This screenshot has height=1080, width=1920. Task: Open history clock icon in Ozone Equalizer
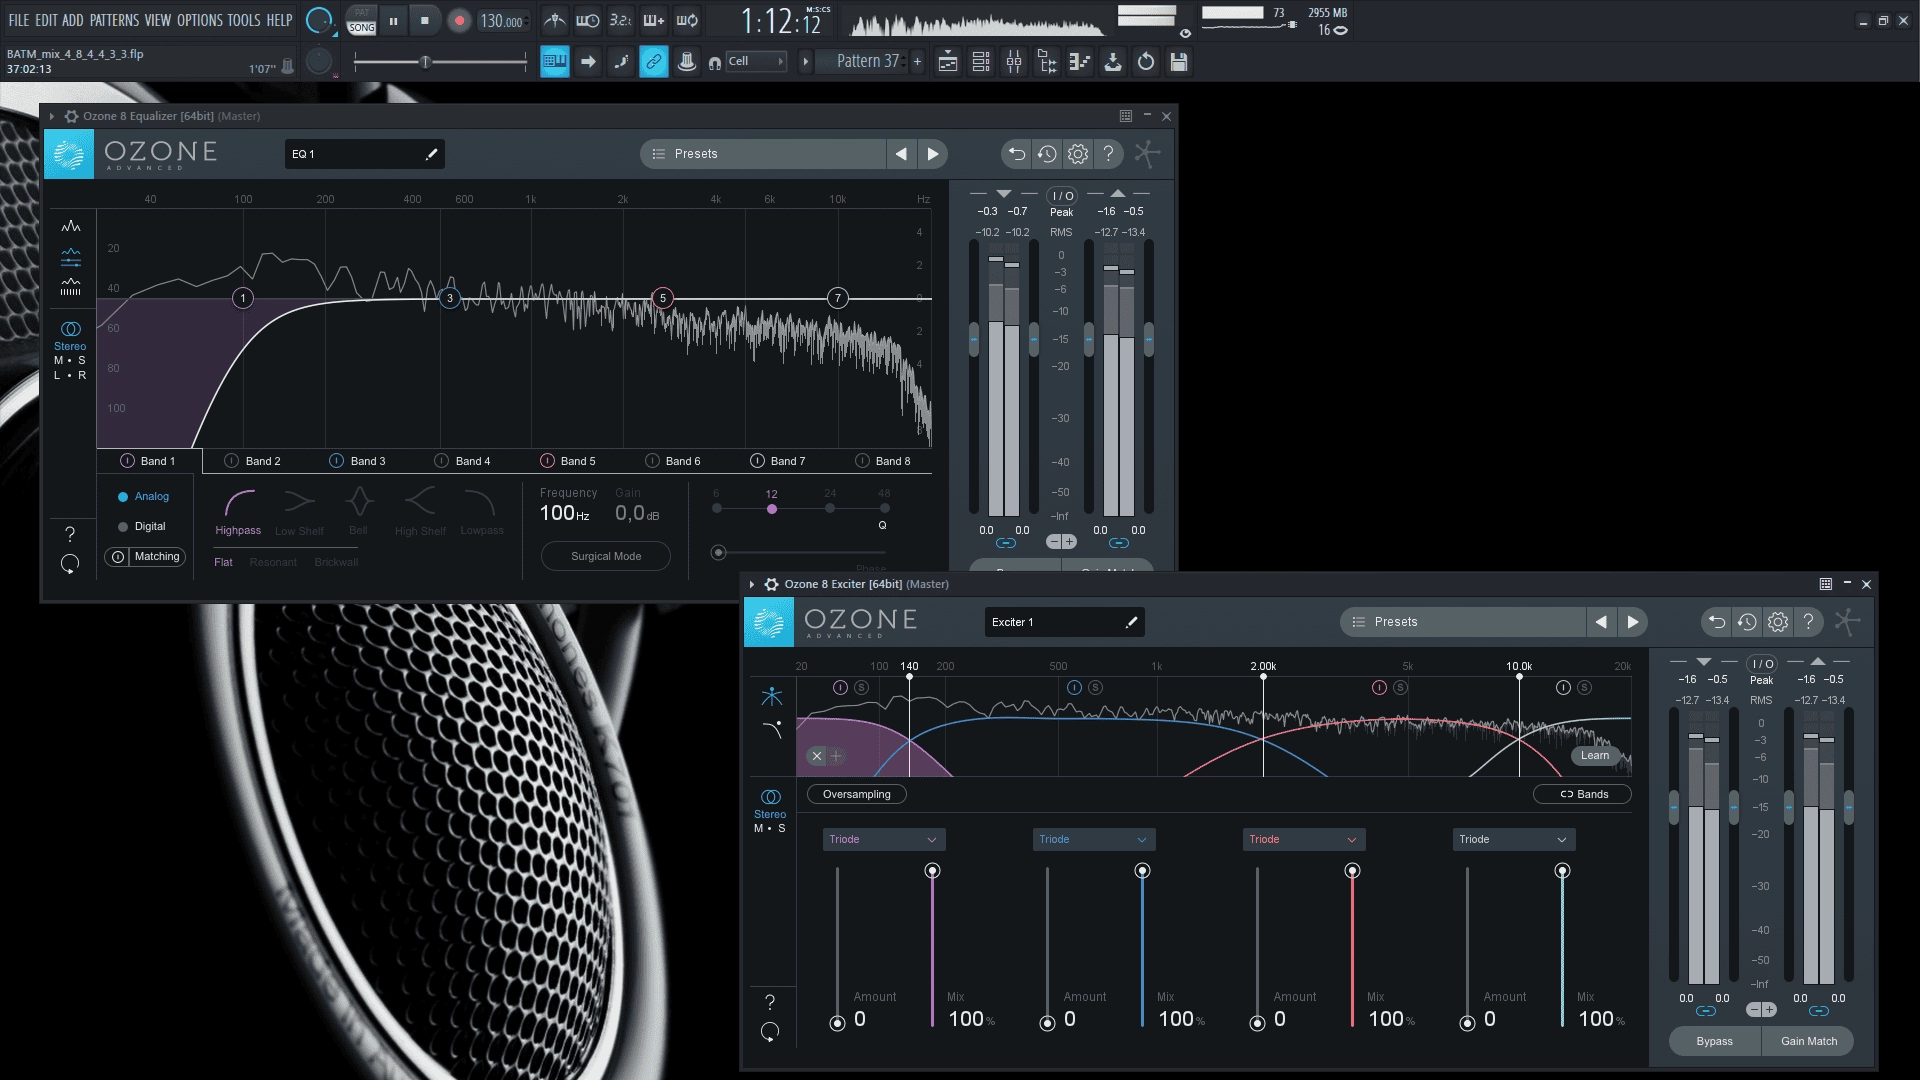[x=1047, y=154]
